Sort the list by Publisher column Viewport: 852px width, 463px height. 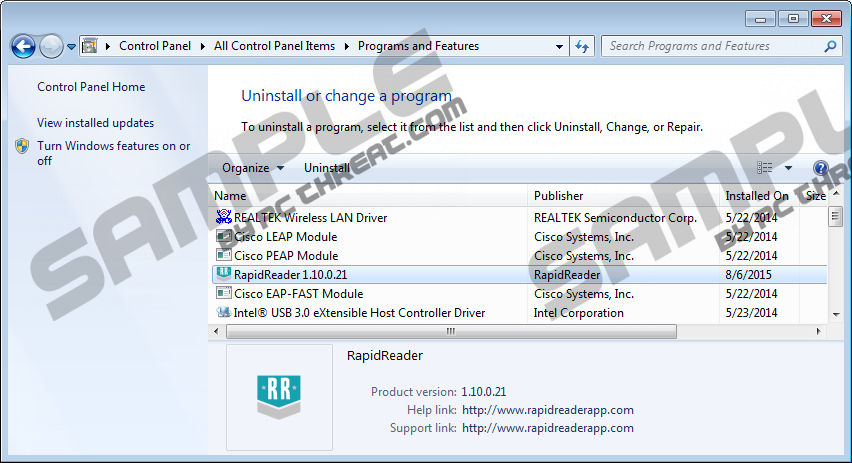tap(558, 196)
